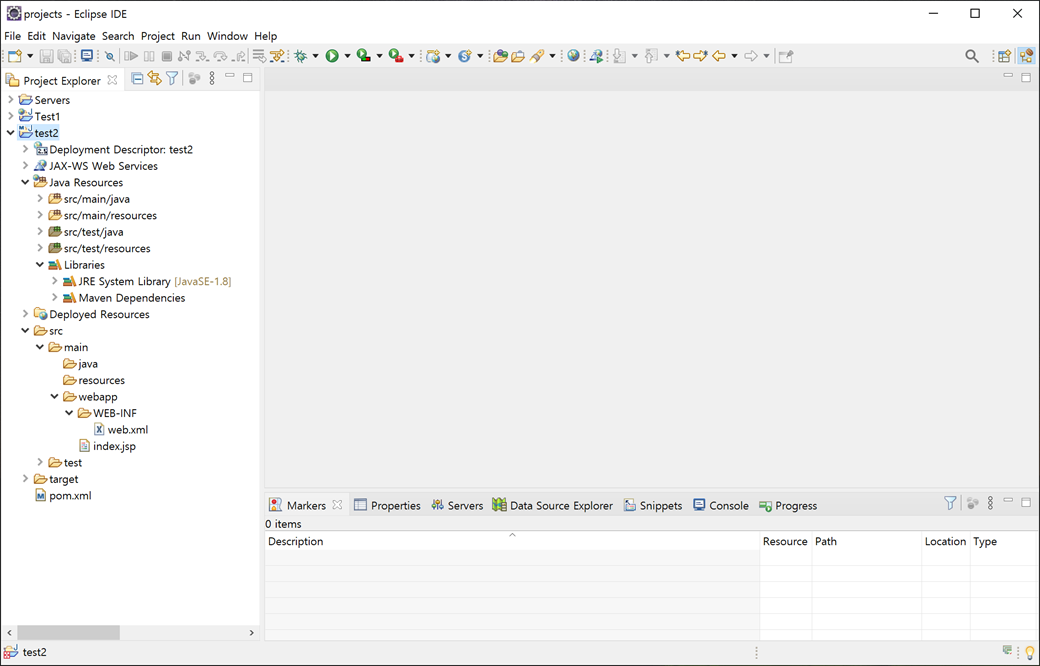Click the Next Edit Location arrow icon
The image size is (1040, 666).
tap(700, 56)
